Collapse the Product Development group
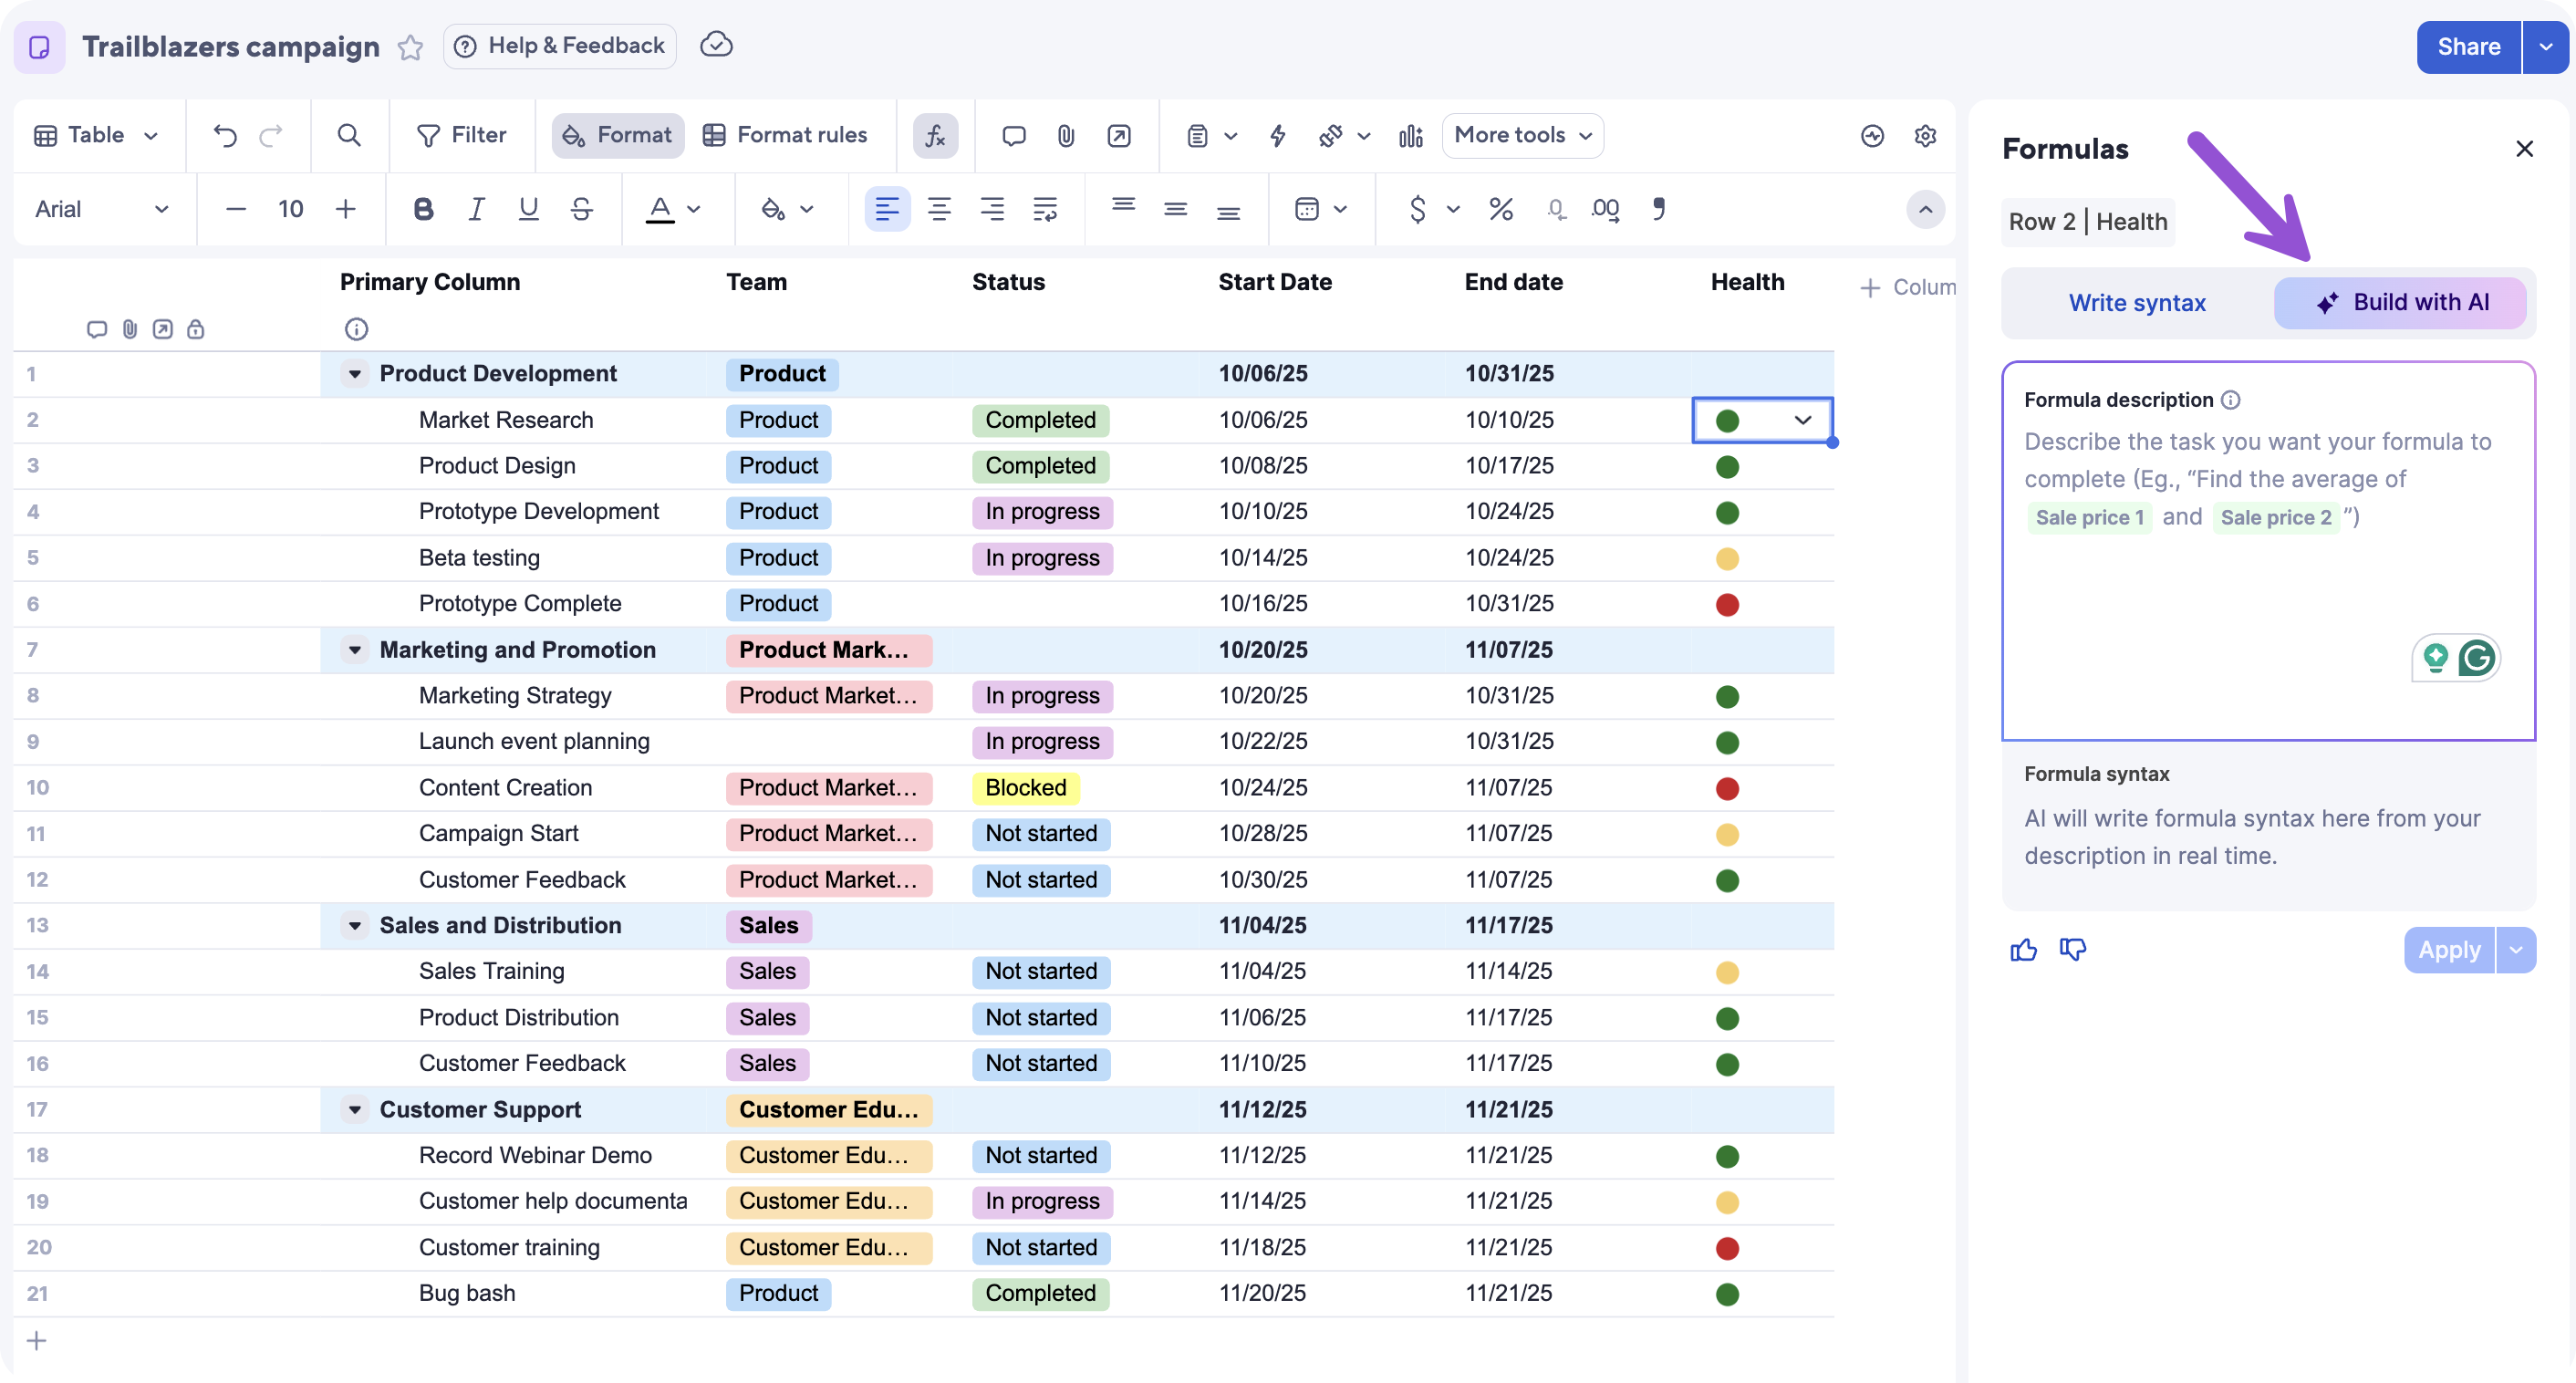This screenshot has width=2576, height=1383. pos(355,373)
